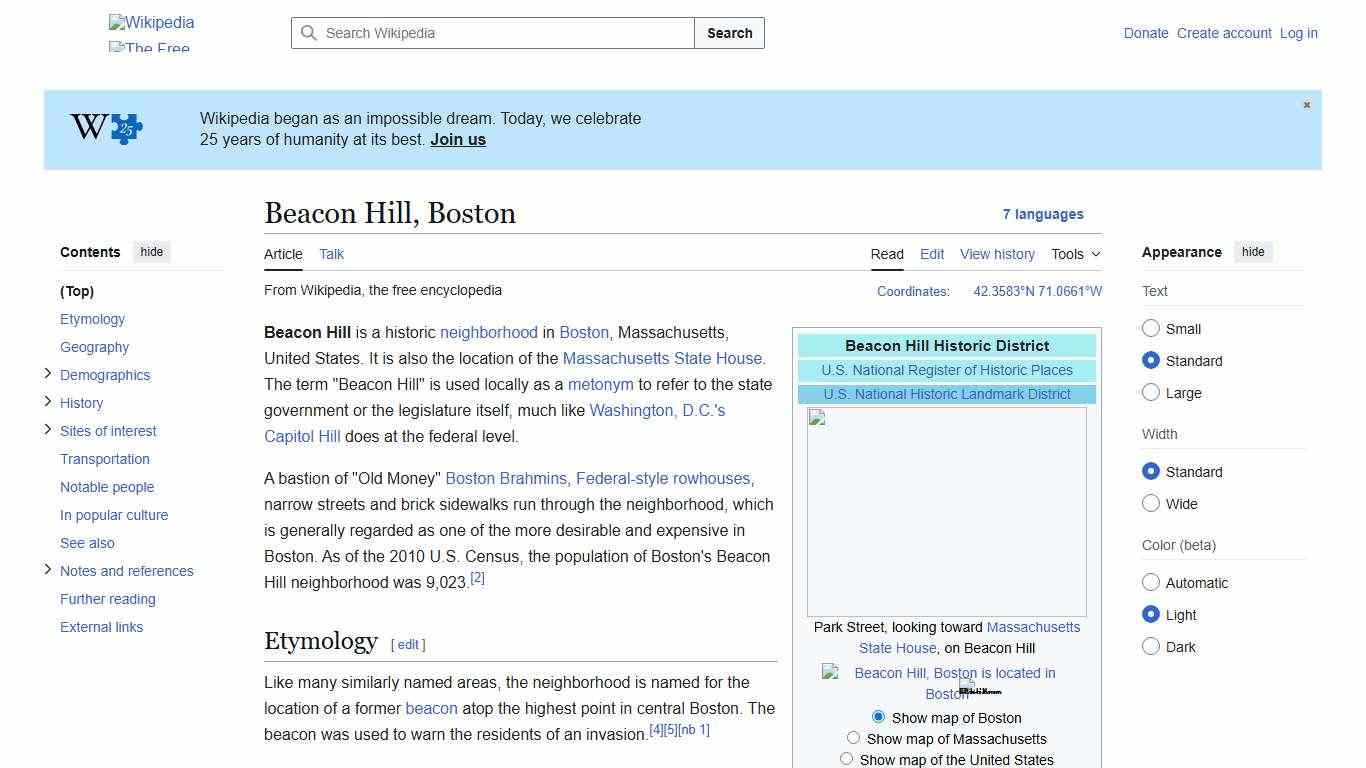Switch to the Talk tab

coord(331,254)
